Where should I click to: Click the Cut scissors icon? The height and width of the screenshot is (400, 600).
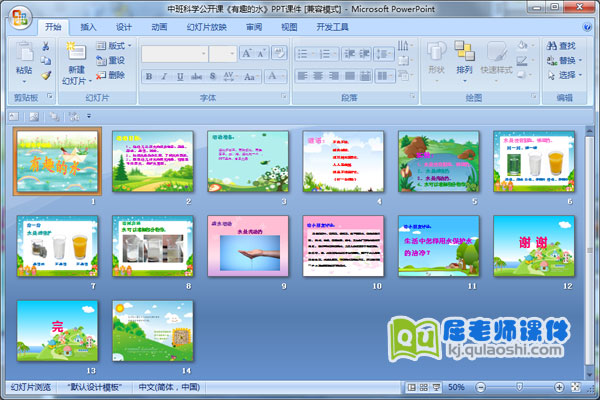(46, 46)
